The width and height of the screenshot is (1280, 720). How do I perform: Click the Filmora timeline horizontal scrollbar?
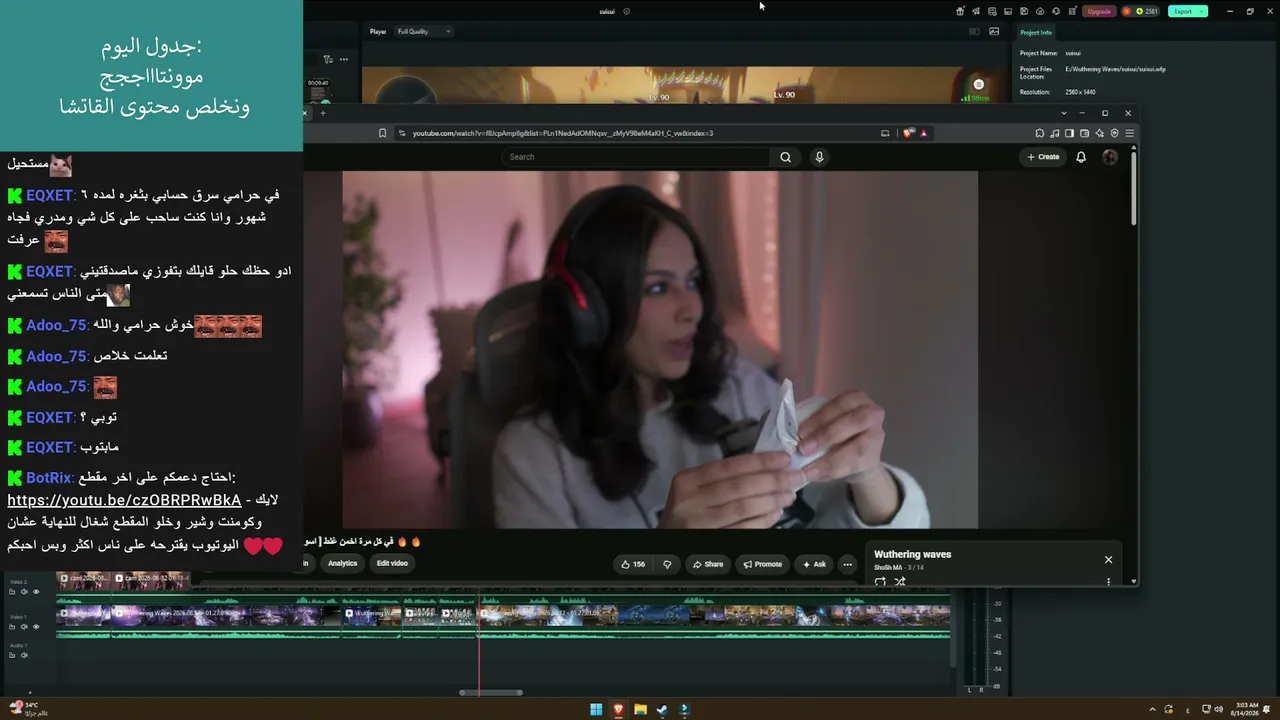pos(491,692)
